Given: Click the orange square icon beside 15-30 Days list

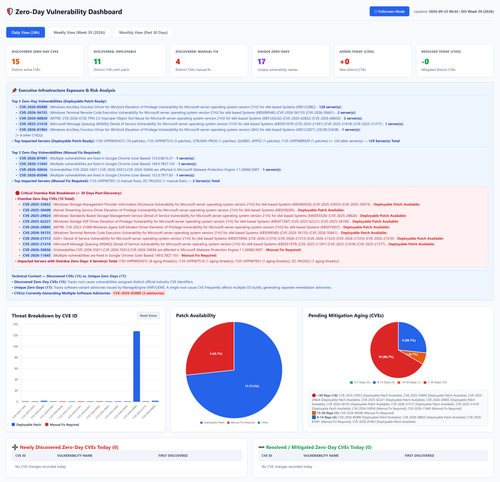Looking at the screenshot, I should [x=314, y=413].
